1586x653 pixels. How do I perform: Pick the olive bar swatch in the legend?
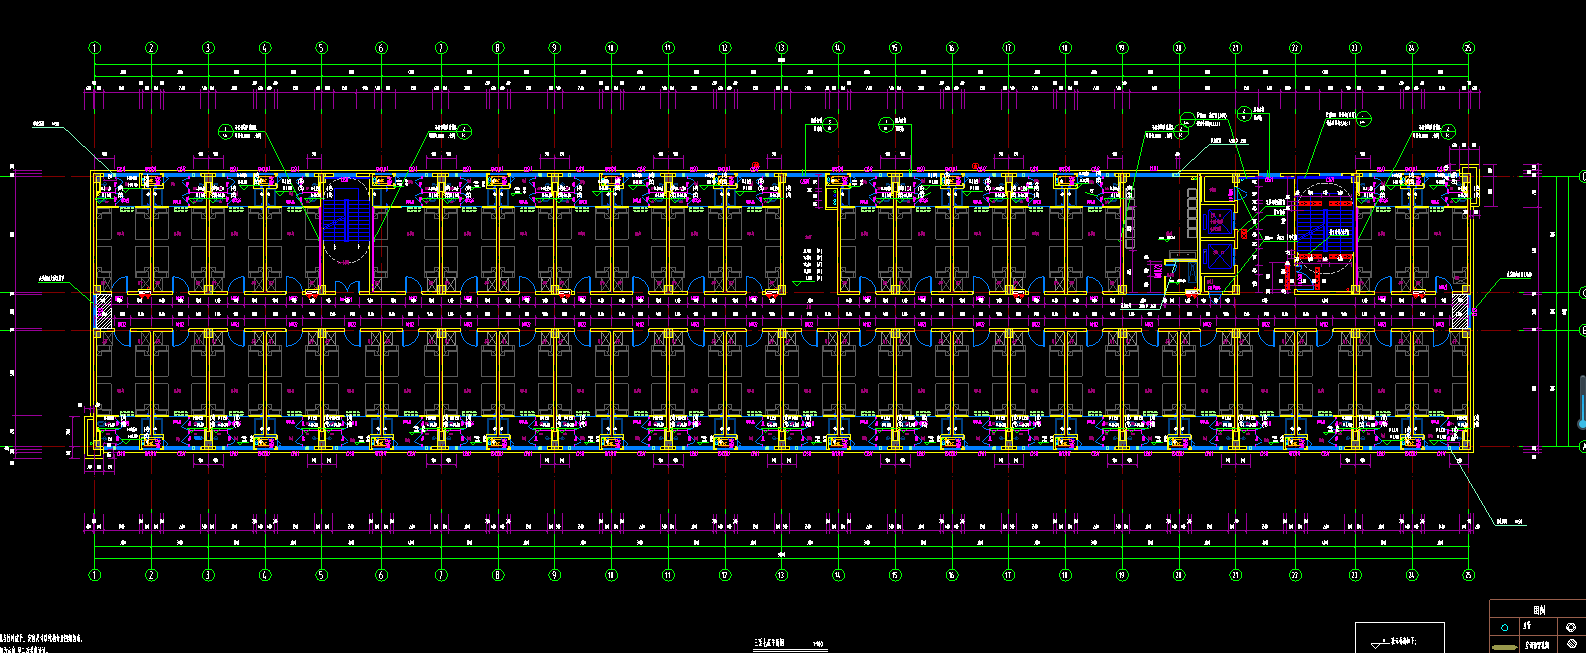tap(1505, 646)
